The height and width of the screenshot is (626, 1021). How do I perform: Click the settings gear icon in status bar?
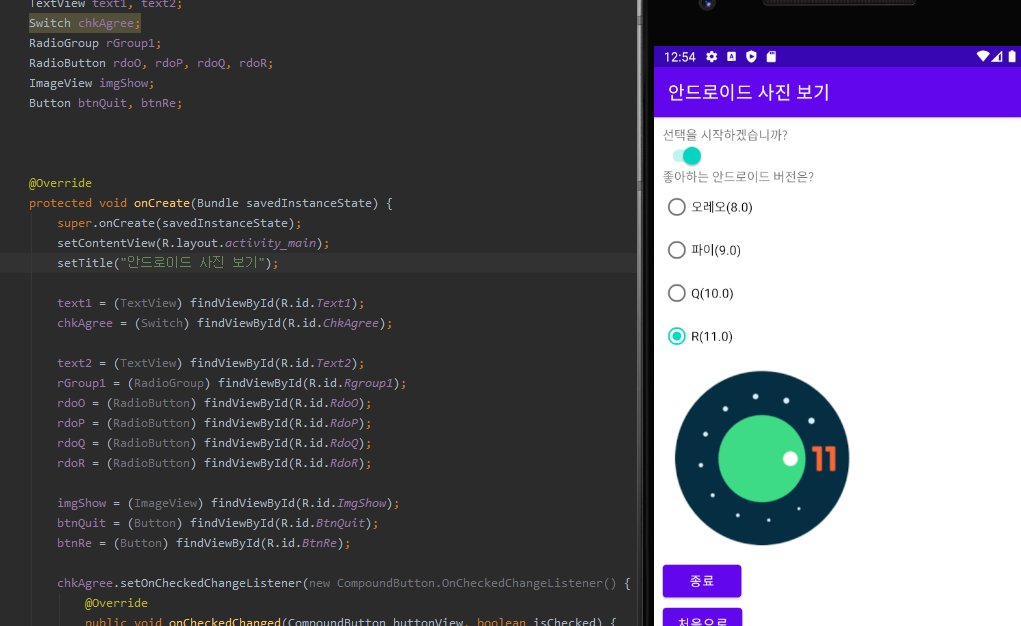(712, 57)
